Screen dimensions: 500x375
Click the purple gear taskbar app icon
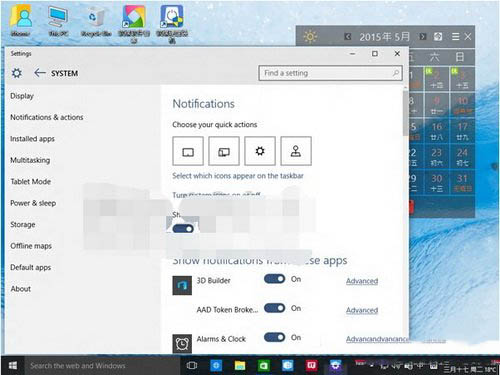(x=335, y=366)
